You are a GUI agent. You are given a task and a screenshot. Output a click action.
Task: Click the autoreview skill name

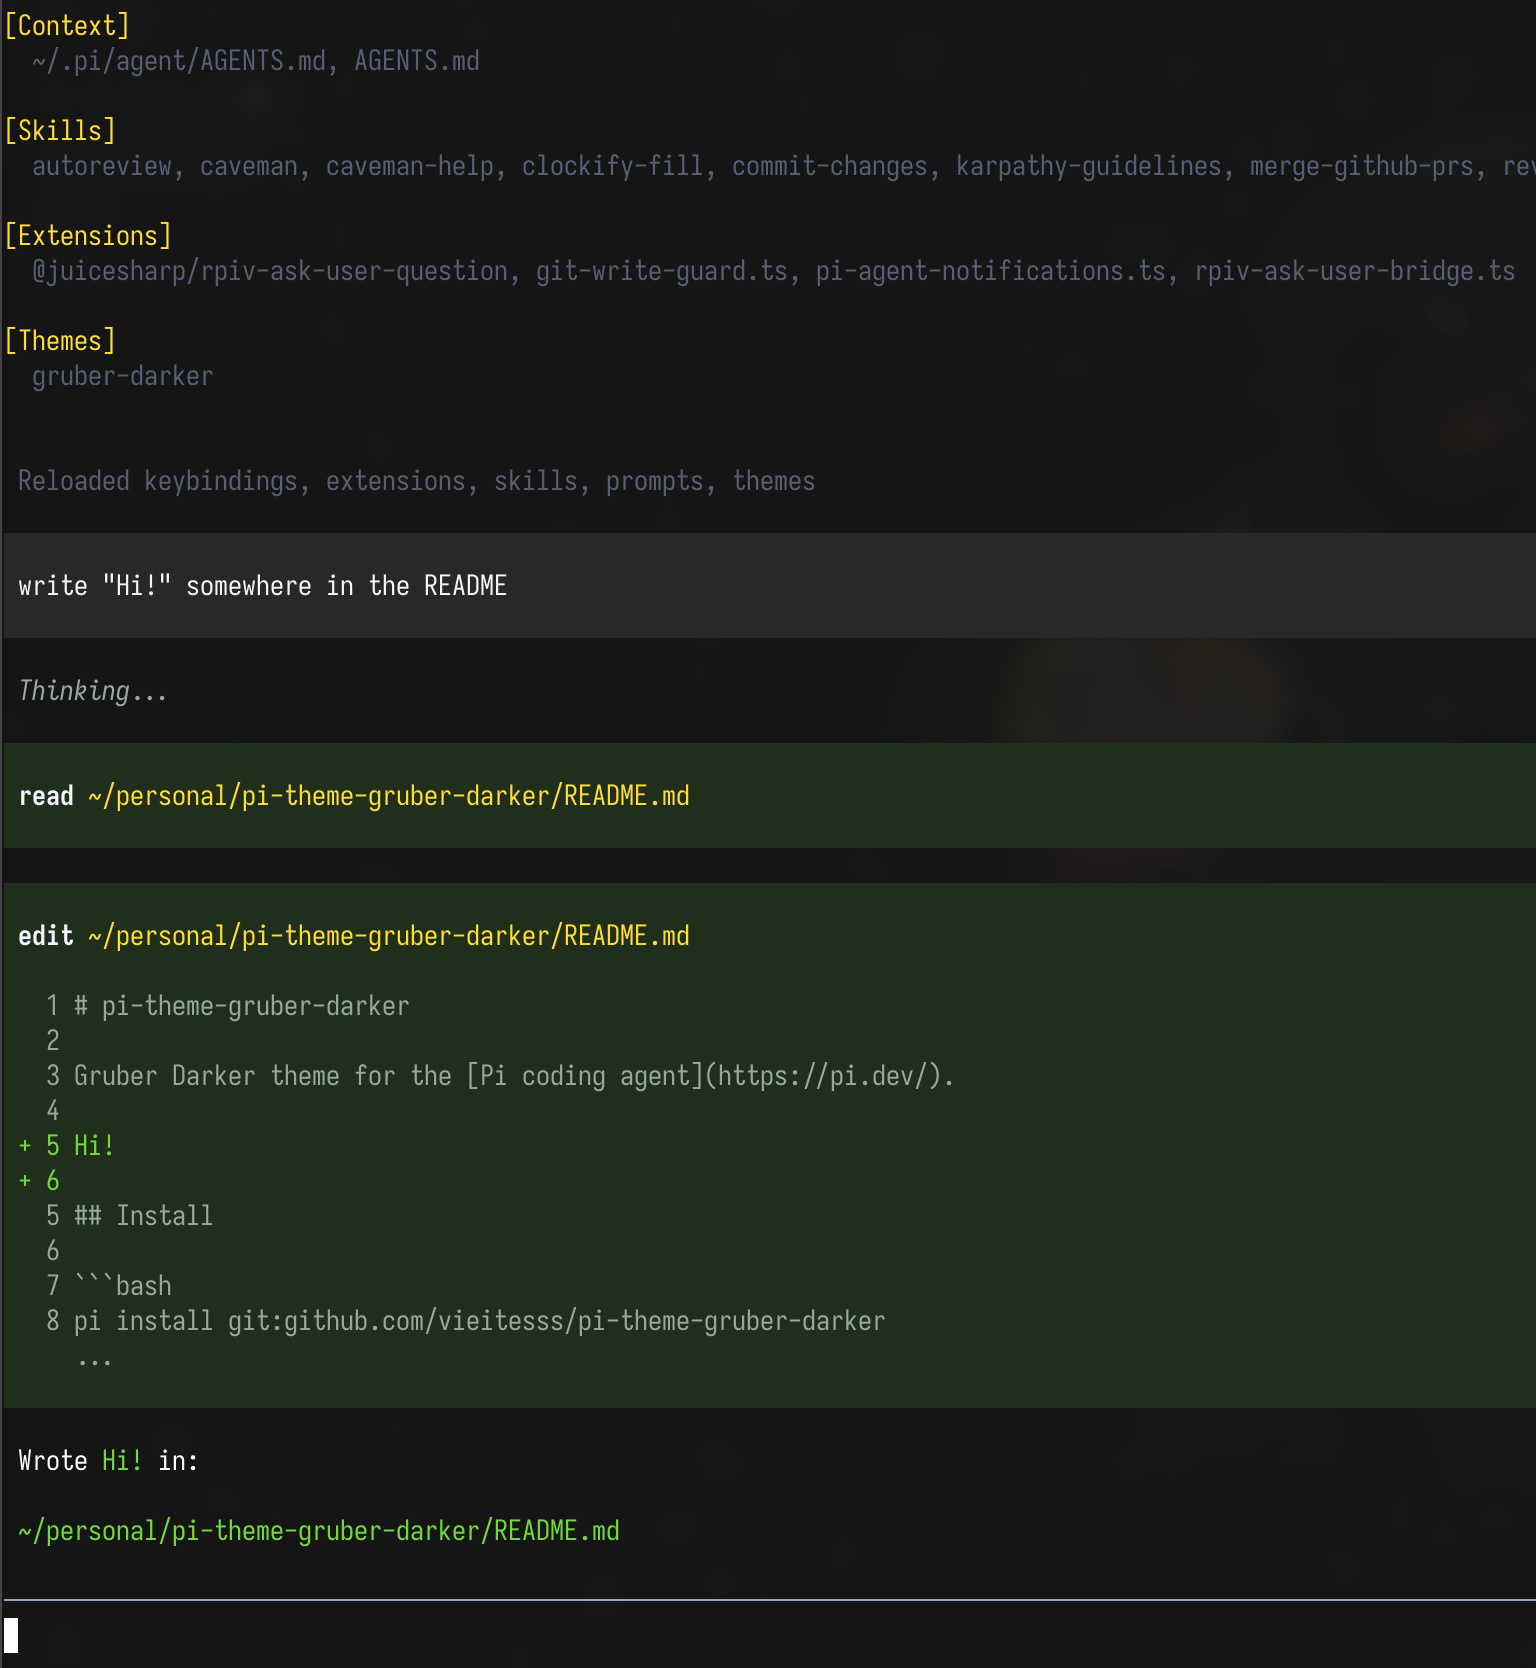coord(101,166)
